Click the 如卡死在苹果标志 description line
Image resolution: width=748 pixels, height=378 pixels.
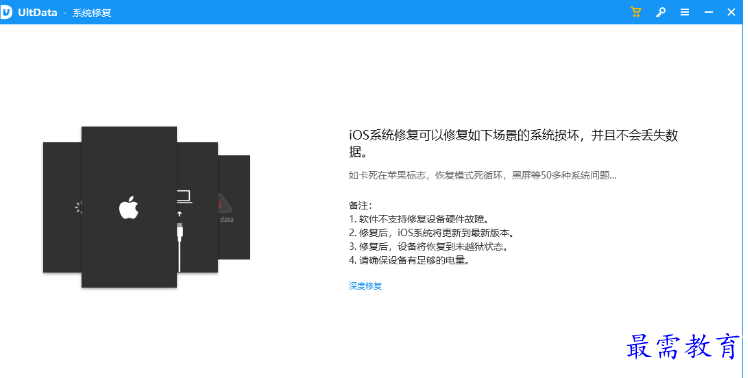tap(483, 175)
